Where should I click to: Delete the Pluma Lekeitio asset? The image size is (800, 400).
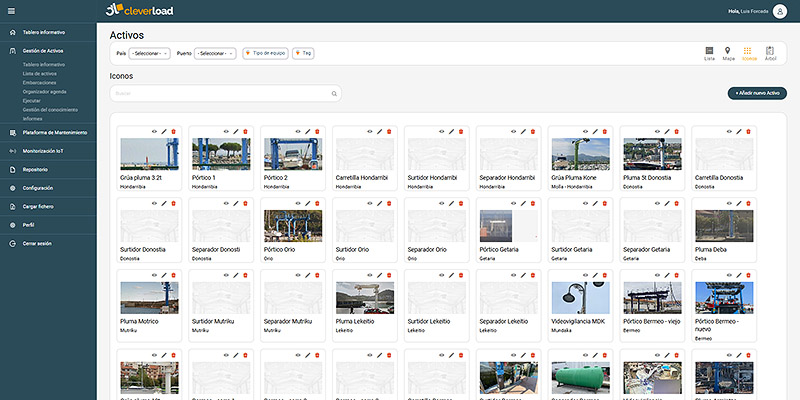tap(389, 276)
